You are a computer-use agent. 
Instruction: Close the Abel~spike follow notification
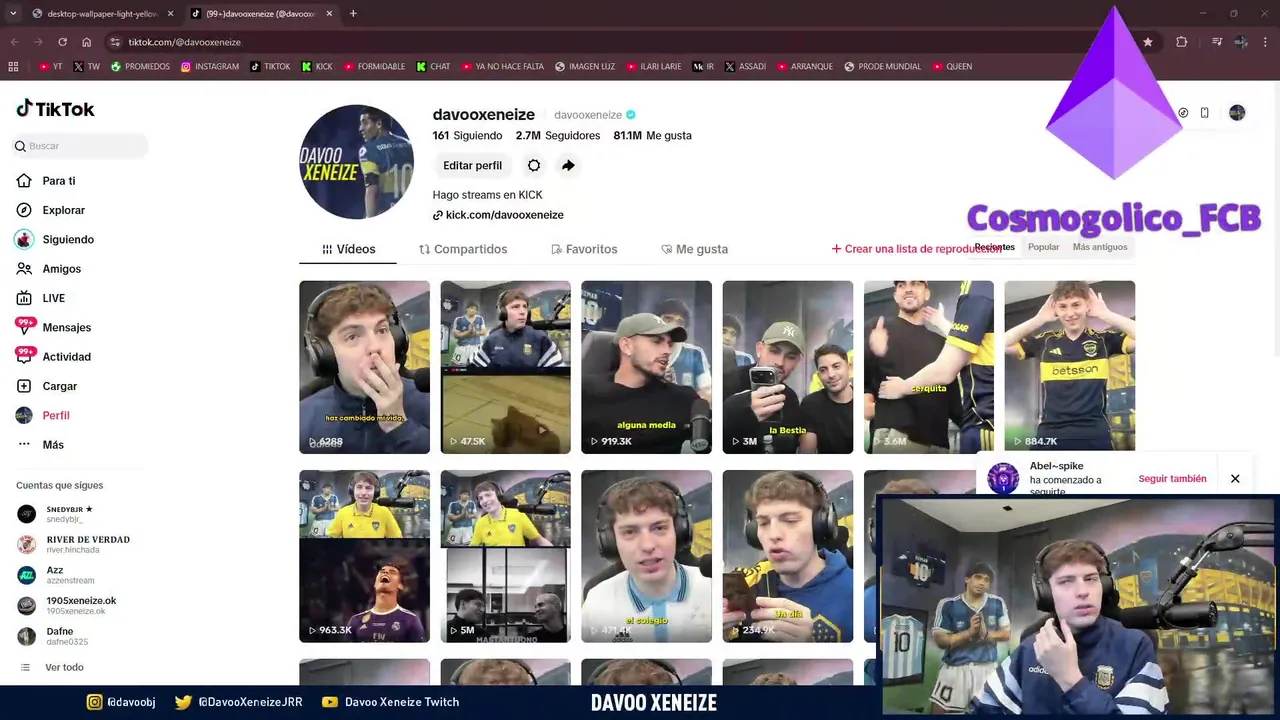coord(1235,479)
